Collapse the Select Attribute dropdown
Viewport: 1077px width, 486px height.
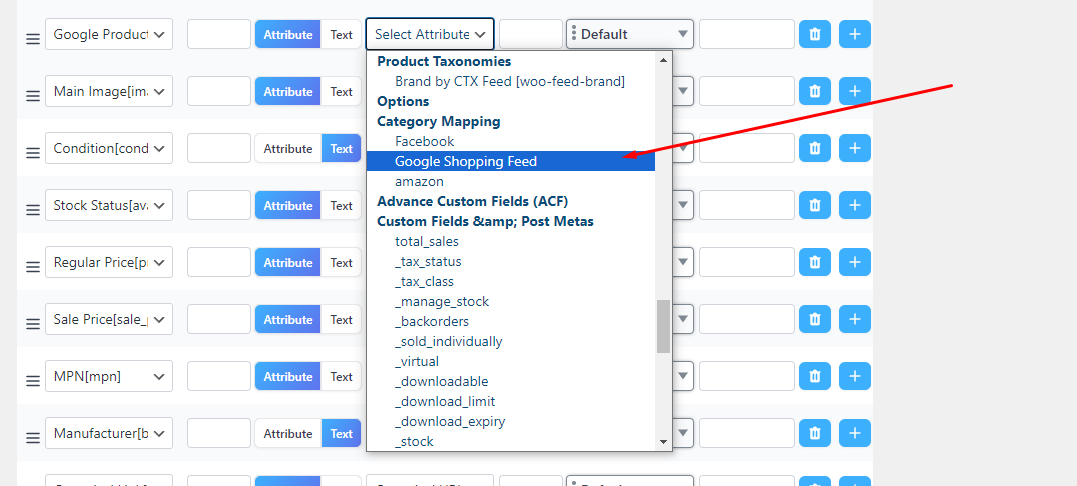(x=429, y=34)
